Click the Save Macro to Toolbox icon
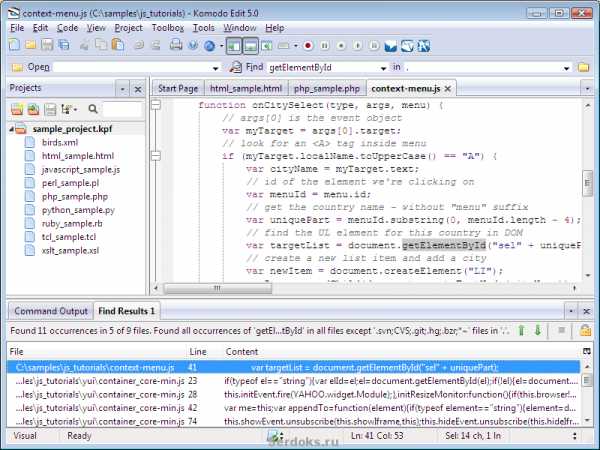600x450 pixels. click(x=374, y=46)
